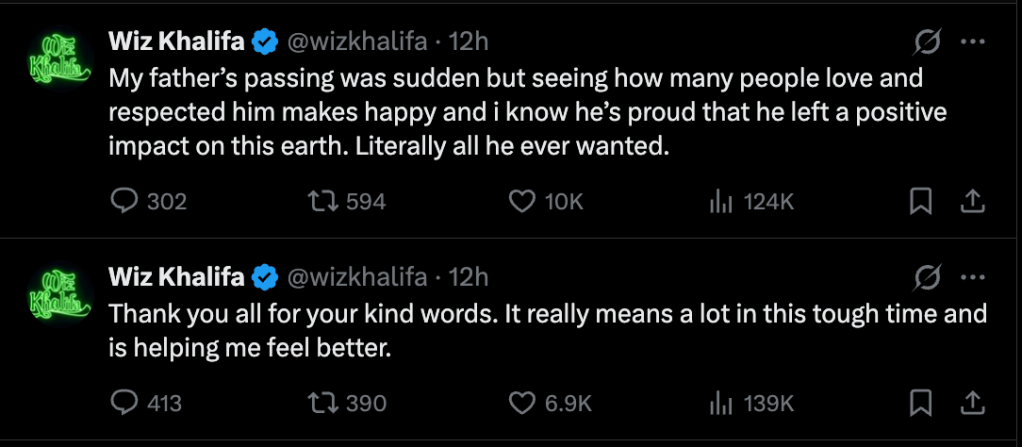Screen dimensions: 1022x447
Task: Open the 12h timestamp on second tweet
Action: [x=469, y=276]
